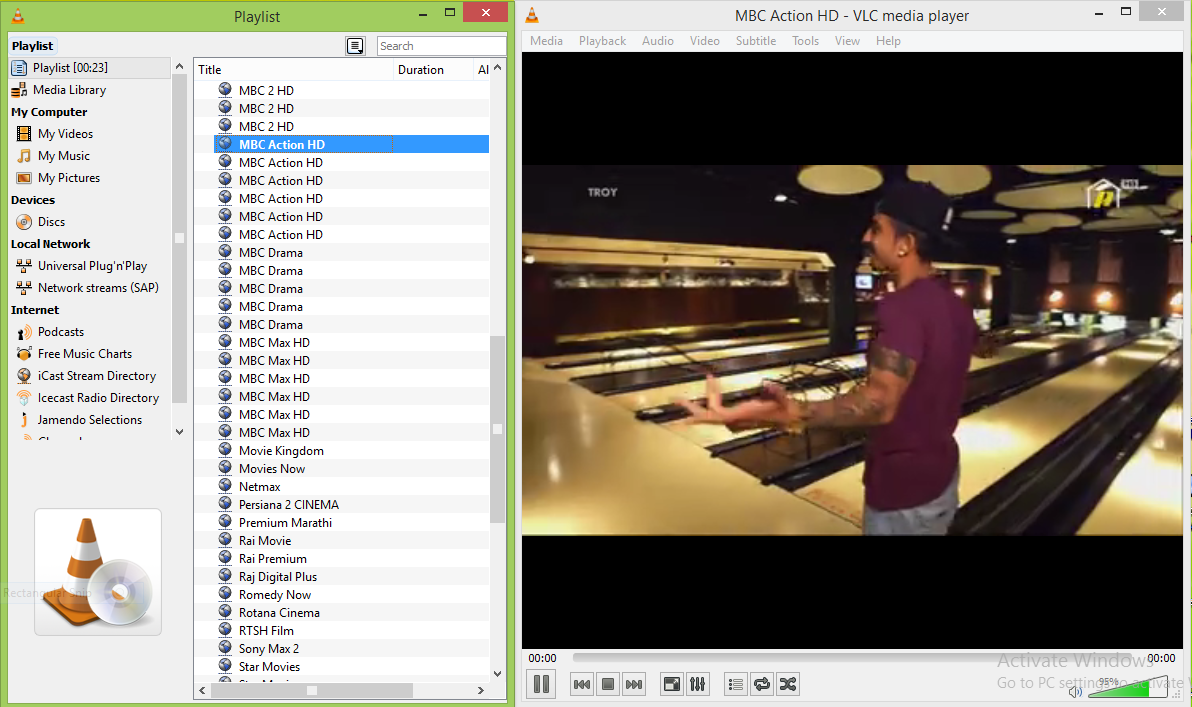Skip to next media in player
The image size is (1192, 707).
(x=634, y=684)
